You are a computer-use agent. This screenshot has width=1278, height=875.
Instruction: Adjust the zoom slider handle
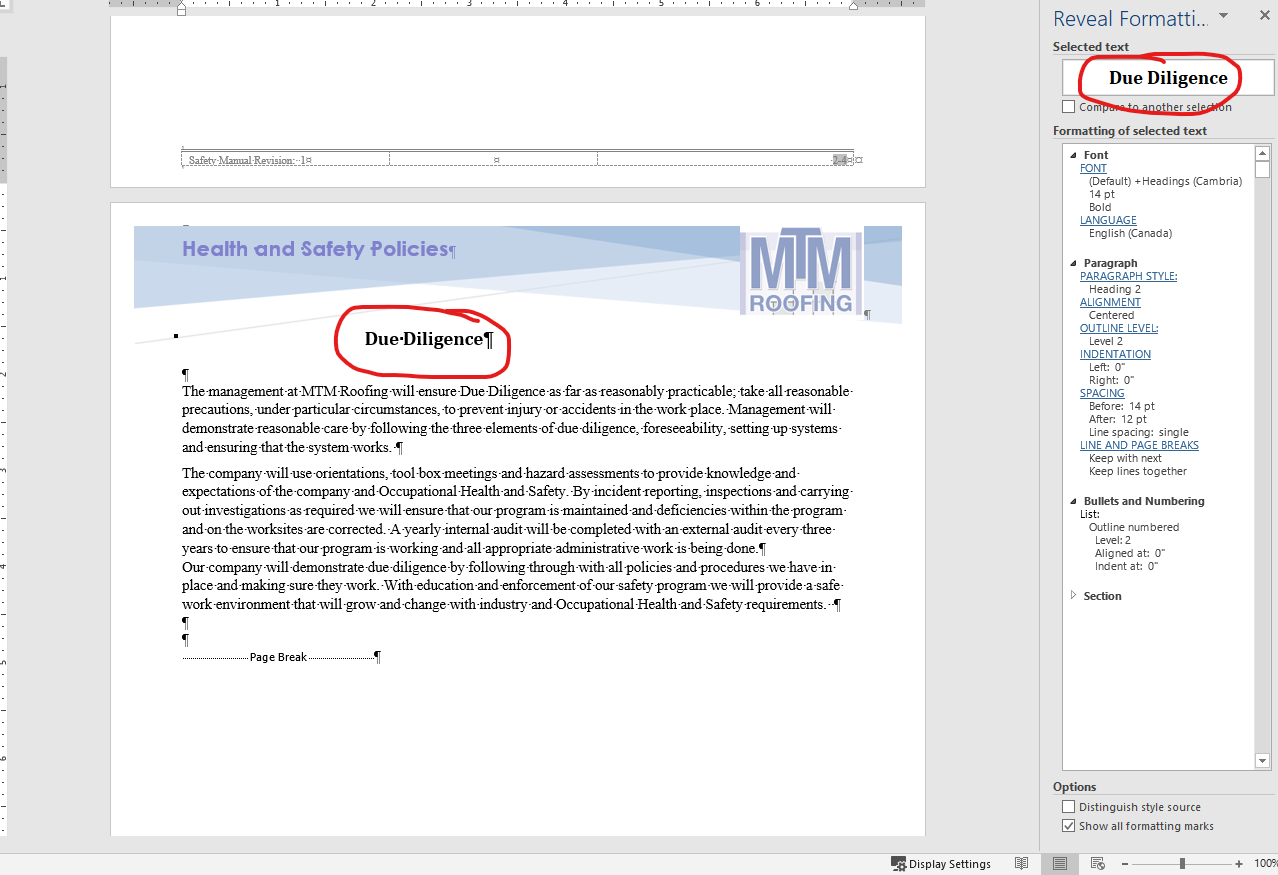pyautogui.click(x=1182, y=864)
